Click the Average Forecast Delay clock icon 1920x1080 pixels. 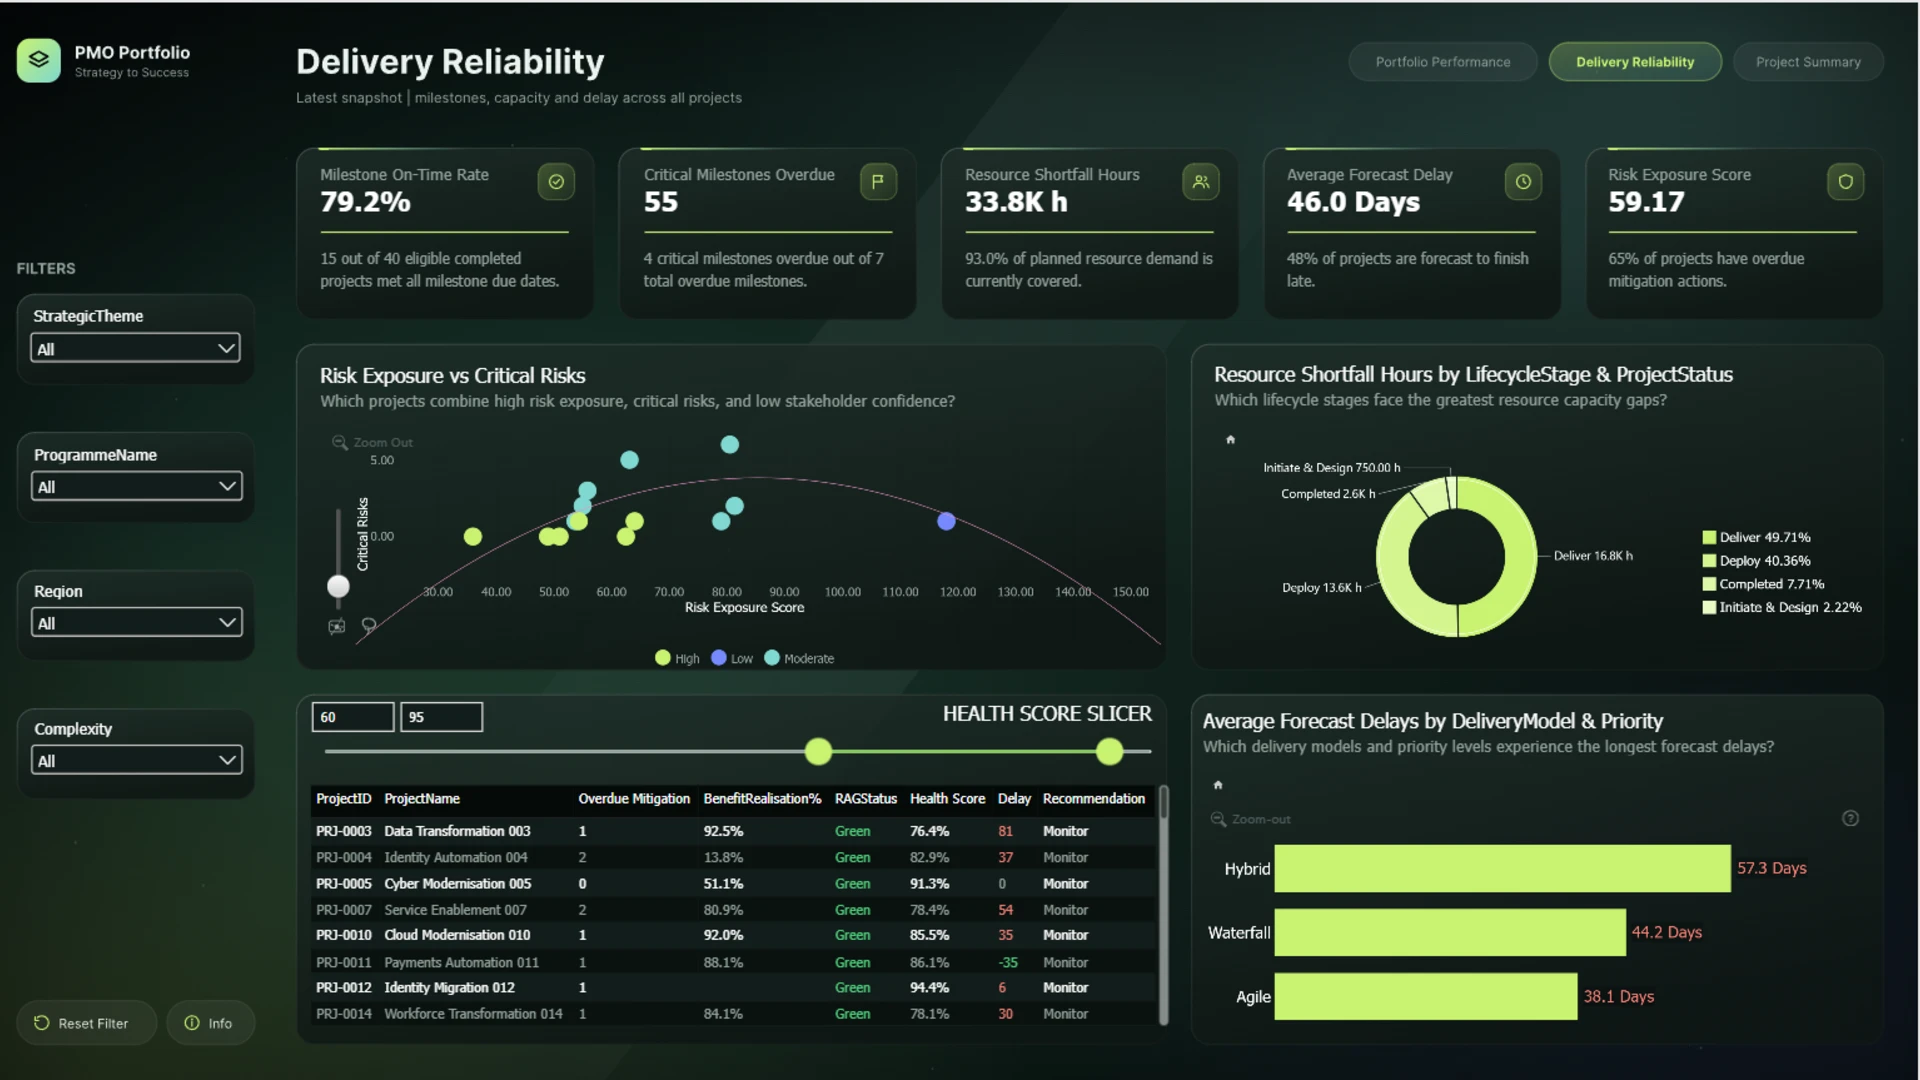(1523, 182)
